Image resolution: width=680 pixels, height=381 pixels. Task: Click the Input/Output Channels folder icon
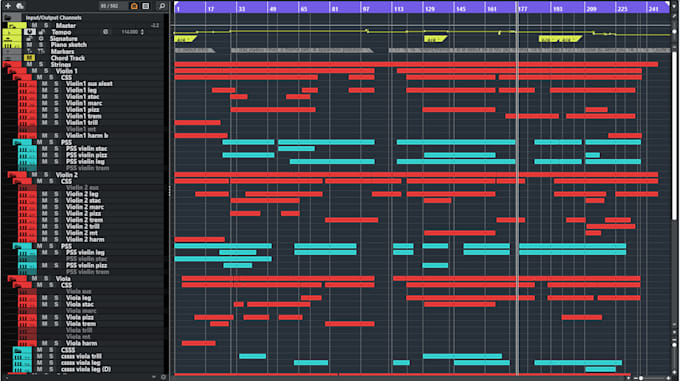point(8,18)
